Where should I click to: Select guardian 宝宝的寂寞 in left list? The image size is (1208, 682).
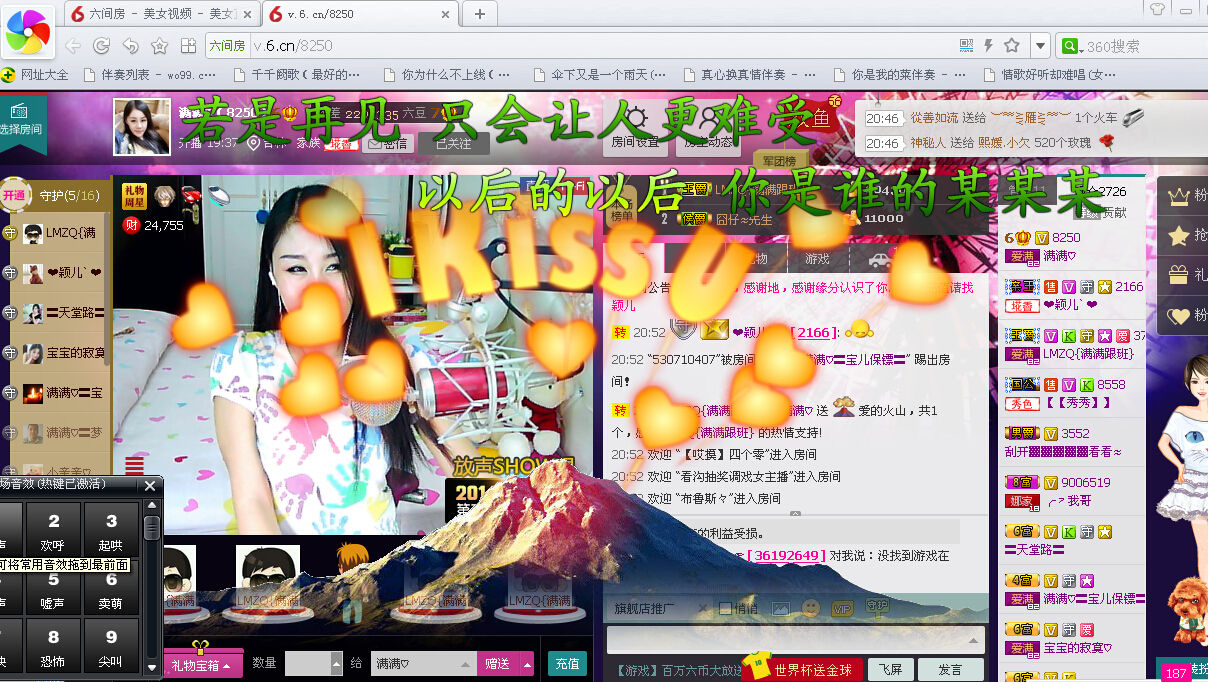(x=54, y=353)
